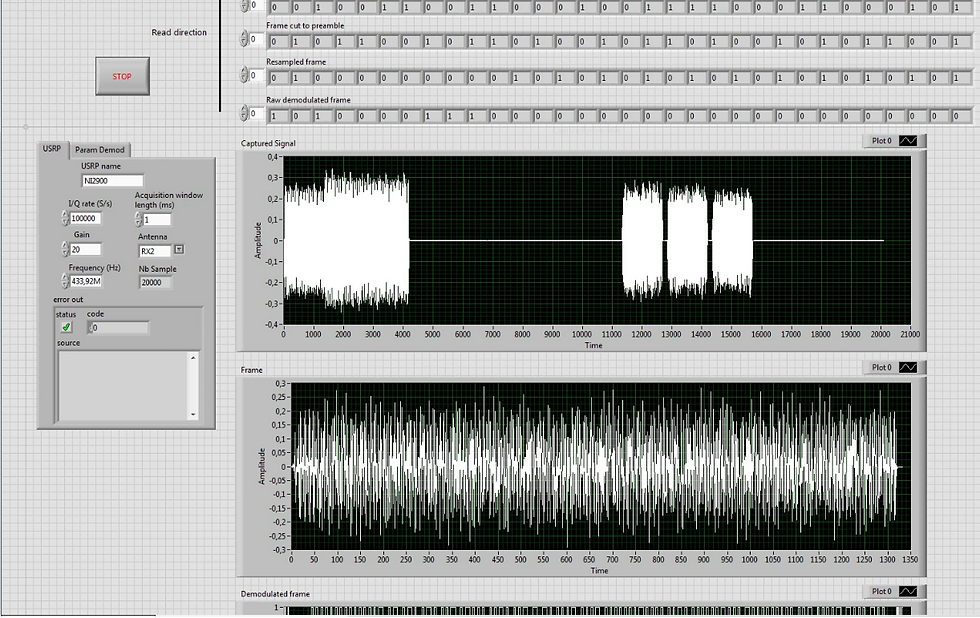Click the Frame cut to preamble index field

(256, 39)
